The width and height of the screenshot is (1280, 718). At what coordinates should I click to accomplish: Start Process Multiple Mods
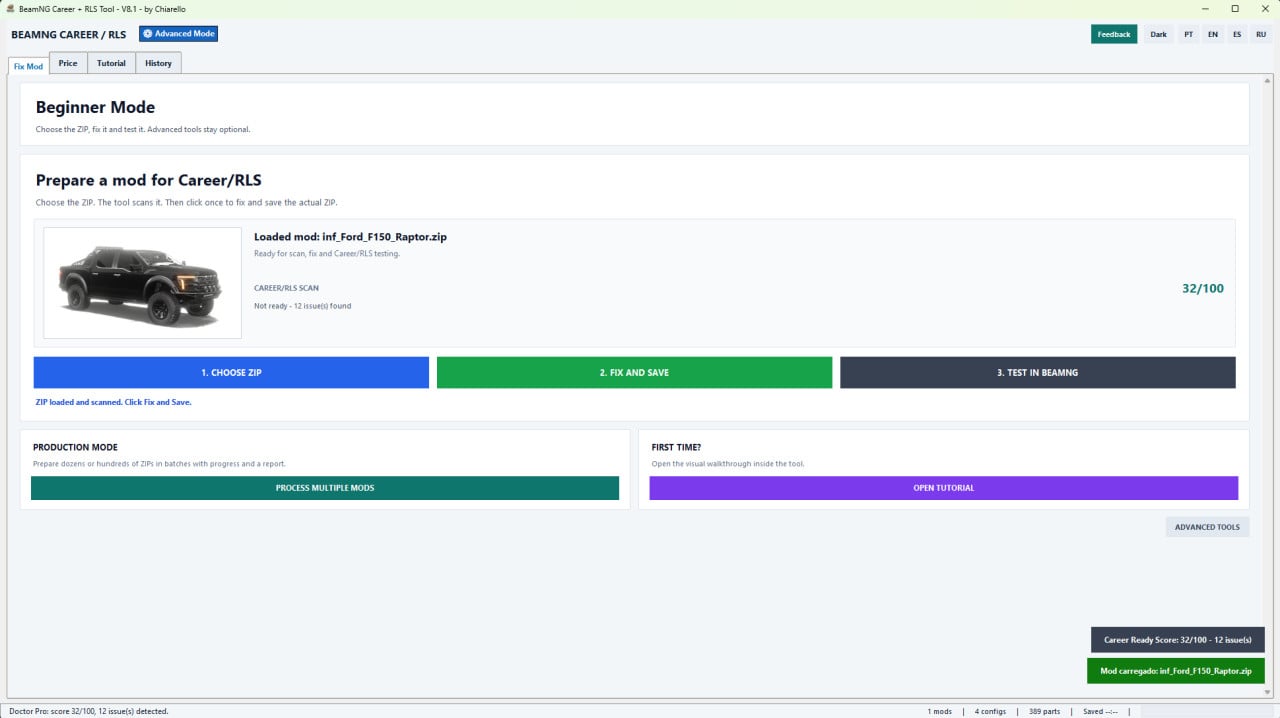click(325, 488)
